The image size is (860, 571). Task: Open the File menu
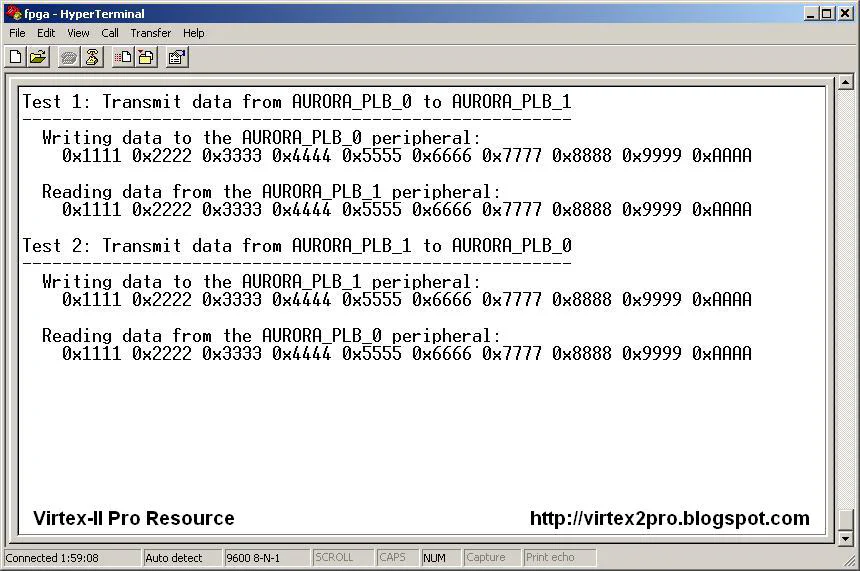pos(17,33)
